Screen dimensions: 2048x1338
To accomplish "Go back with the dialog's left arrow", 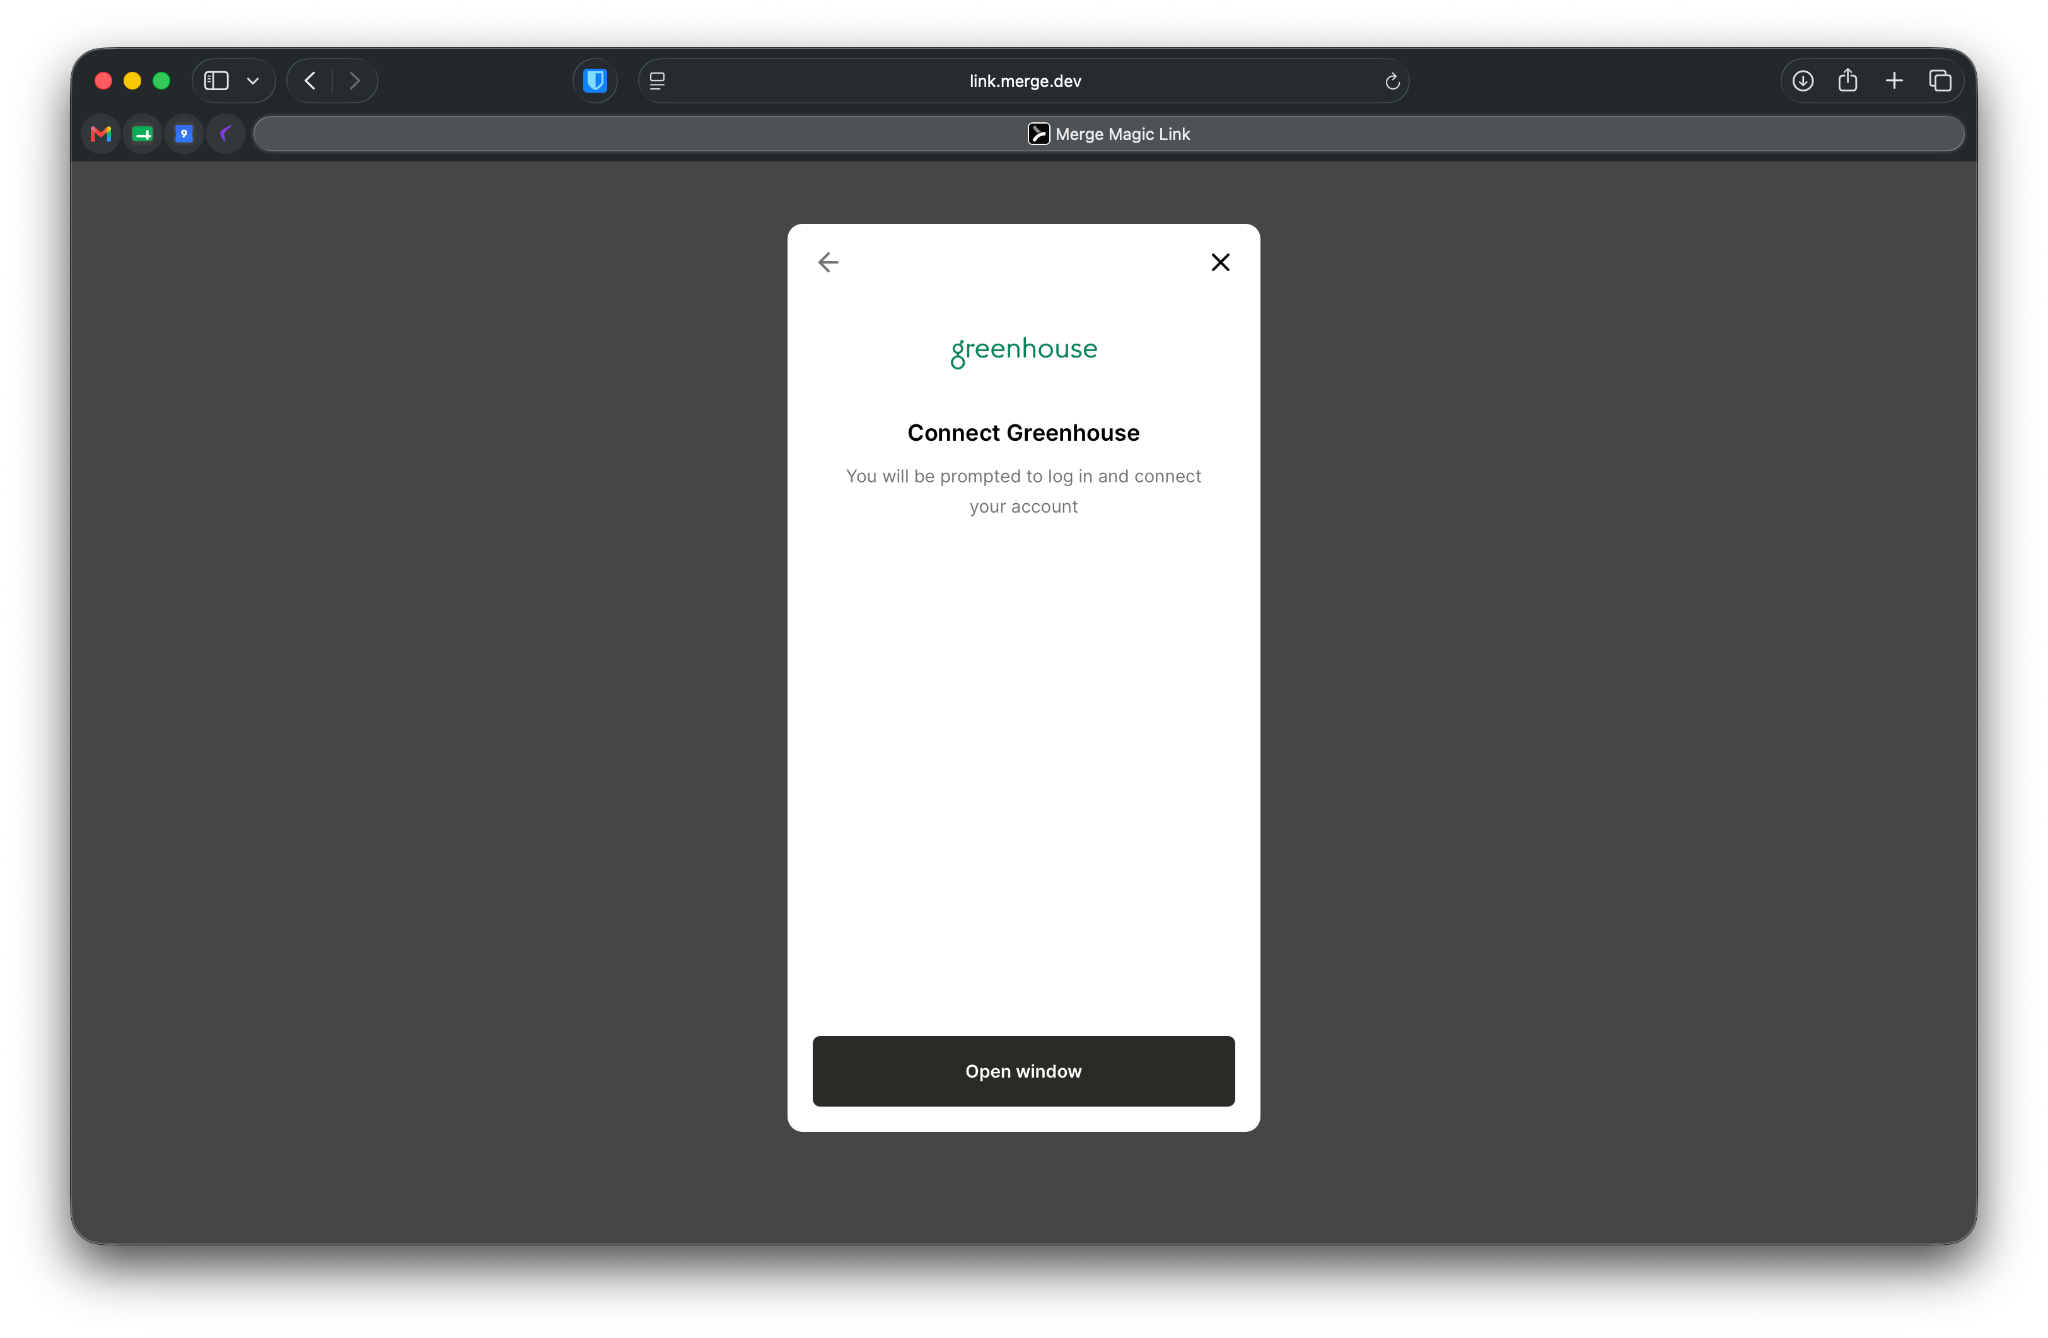I will point(828,262).
